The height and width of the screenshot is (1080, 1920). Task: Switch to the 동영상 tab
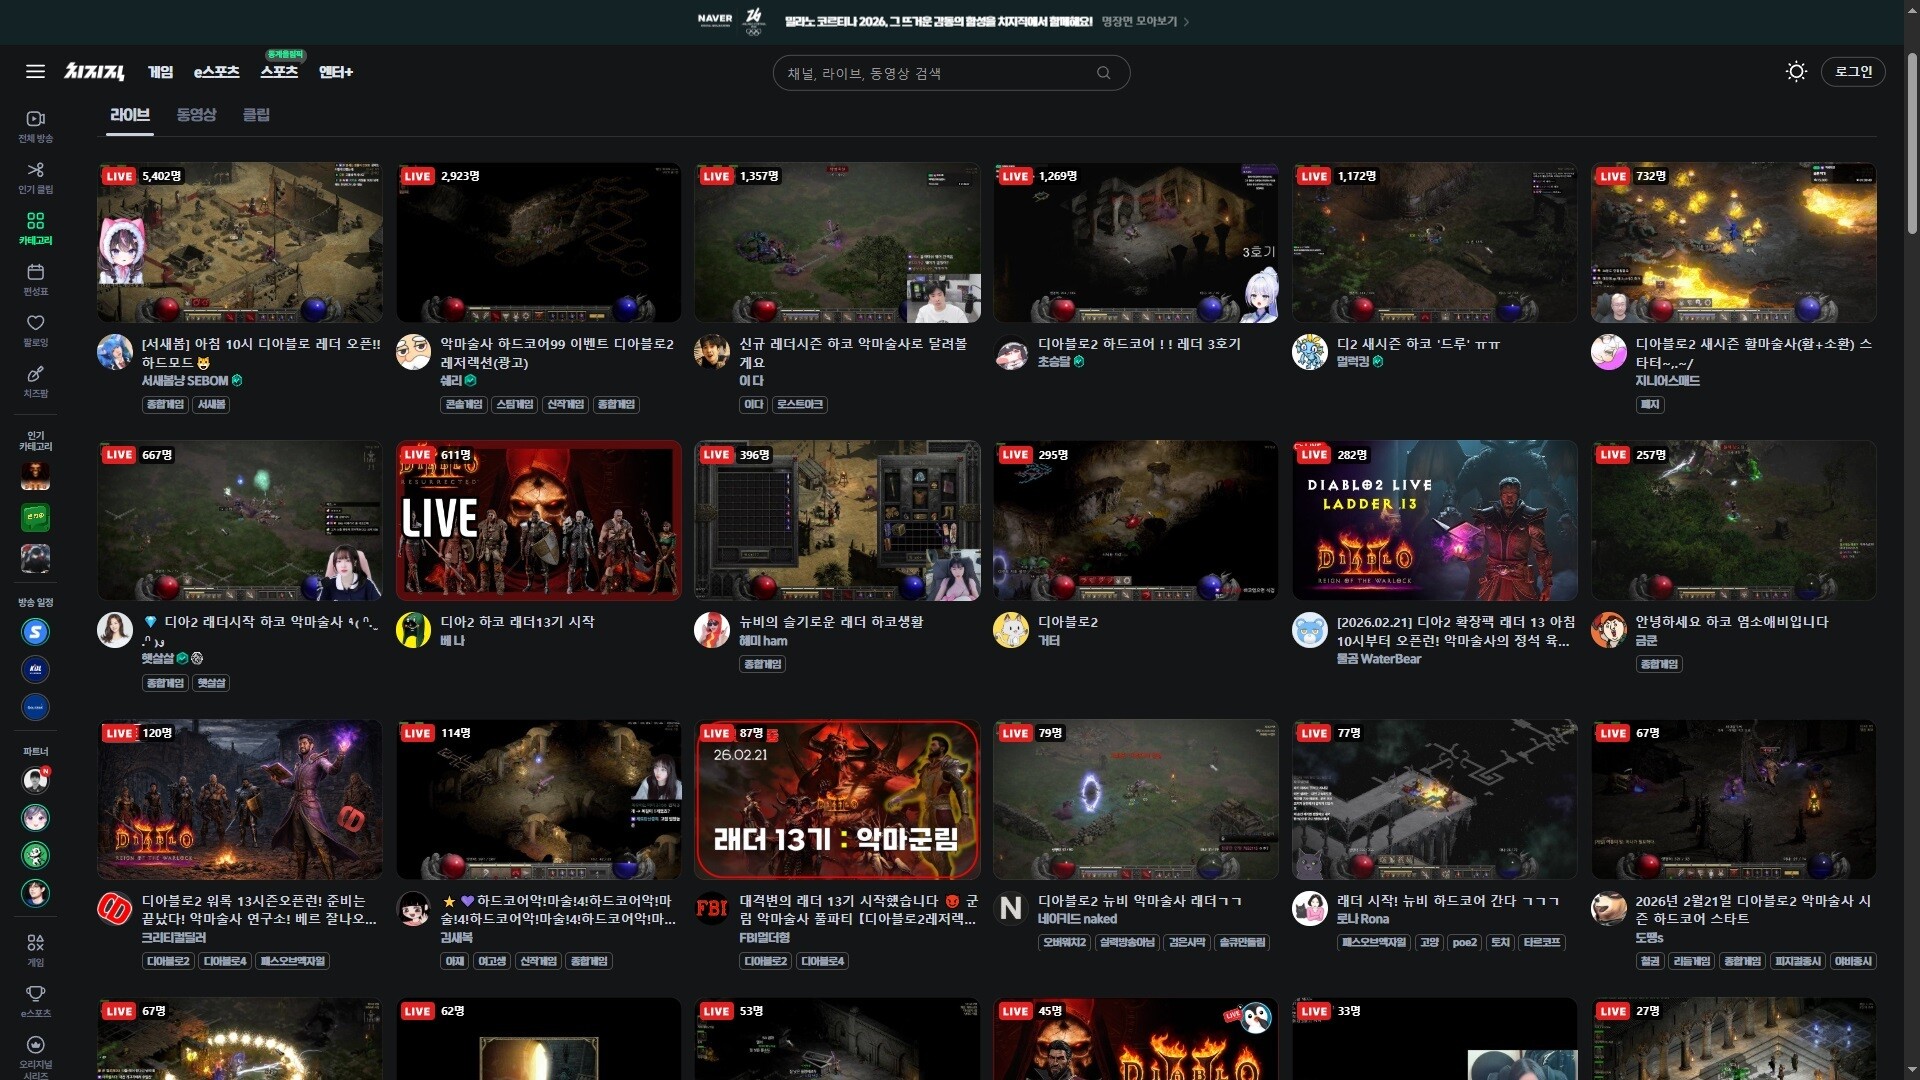(x=196, y=114)
